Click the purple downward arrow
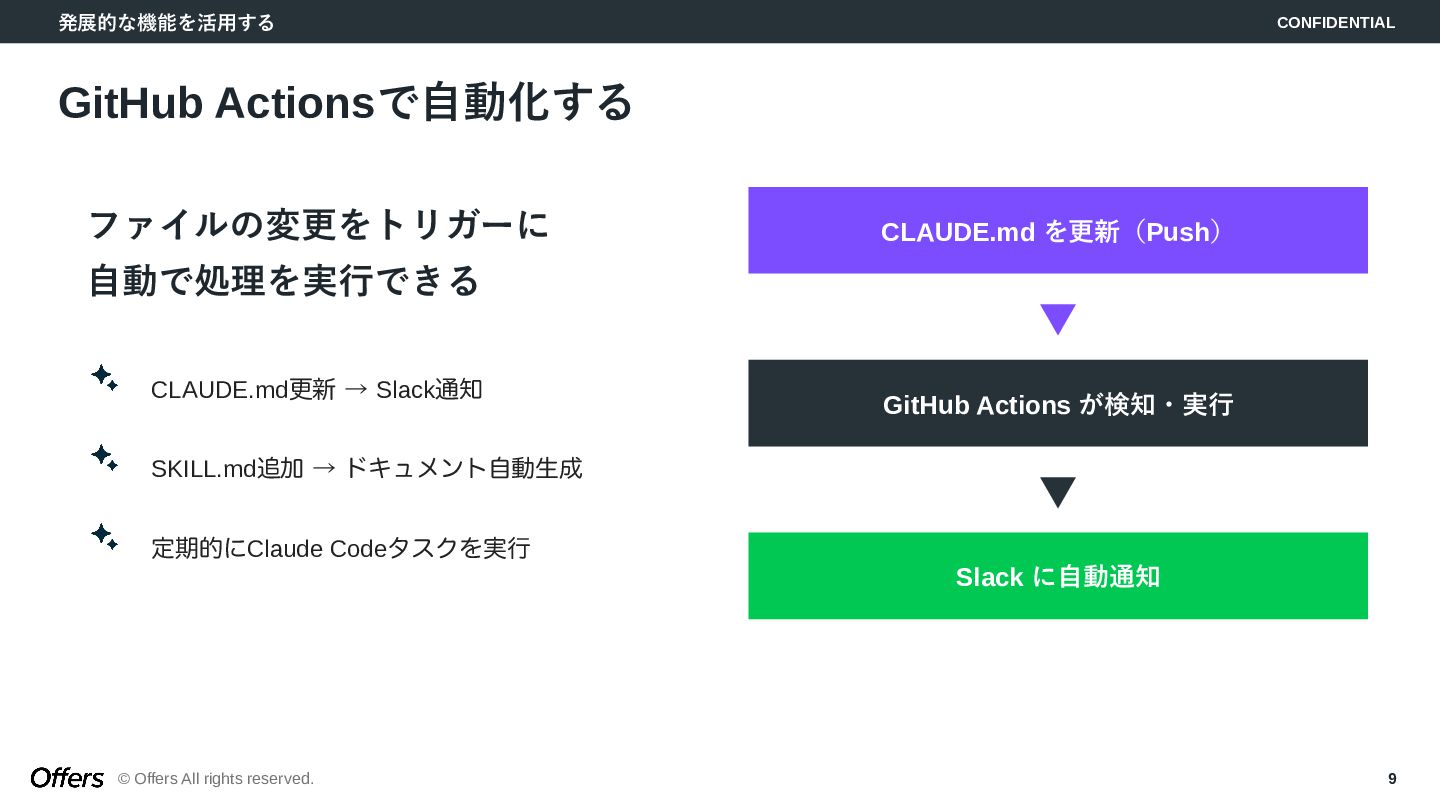 coord(1057,319)
